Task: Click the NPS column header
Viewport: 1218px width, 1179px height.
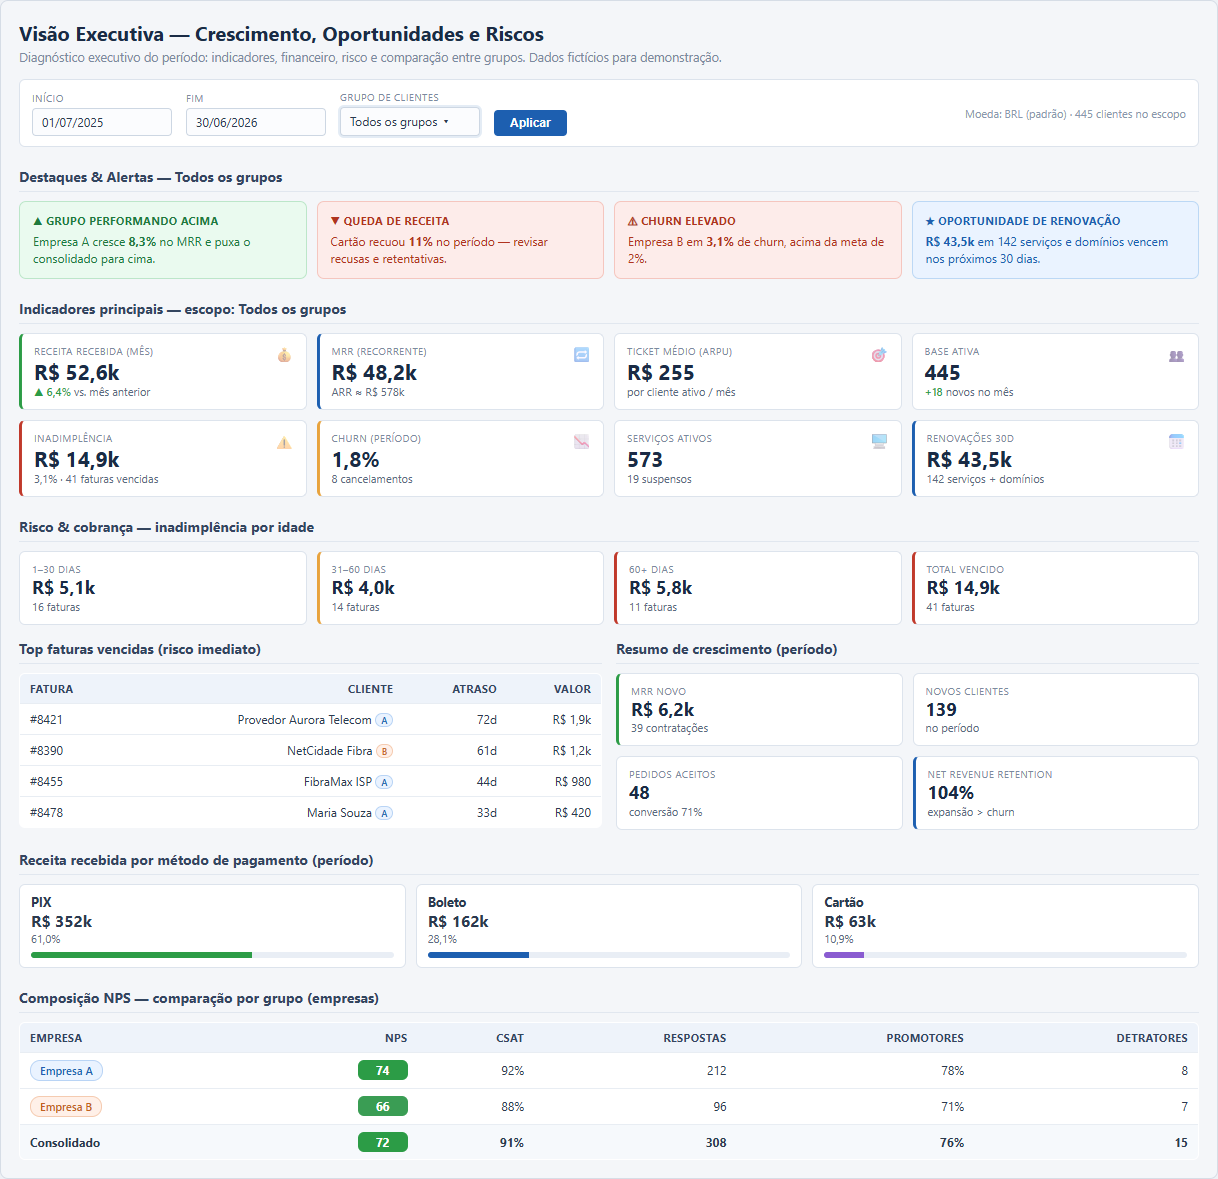Action: [x=396, y=1038]
